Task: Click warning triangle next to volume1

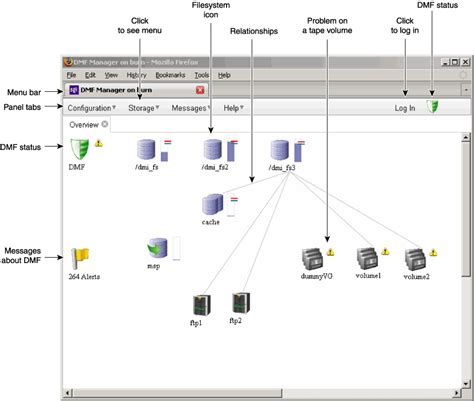Action: pos(385,251)
